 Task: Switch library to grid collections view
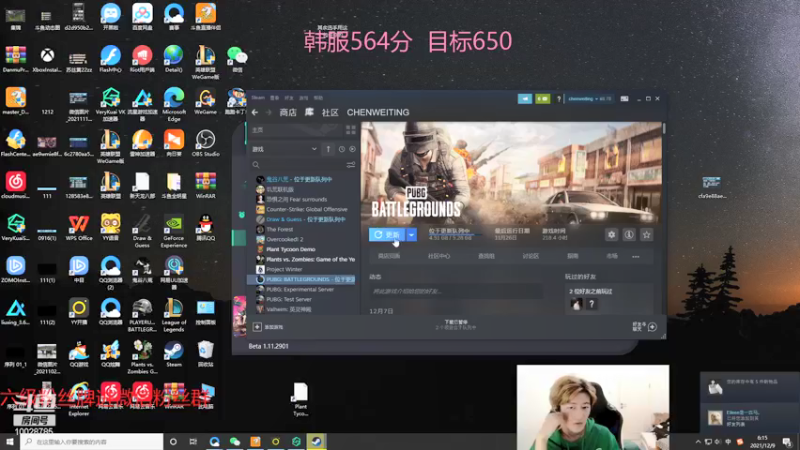(351, 130)
